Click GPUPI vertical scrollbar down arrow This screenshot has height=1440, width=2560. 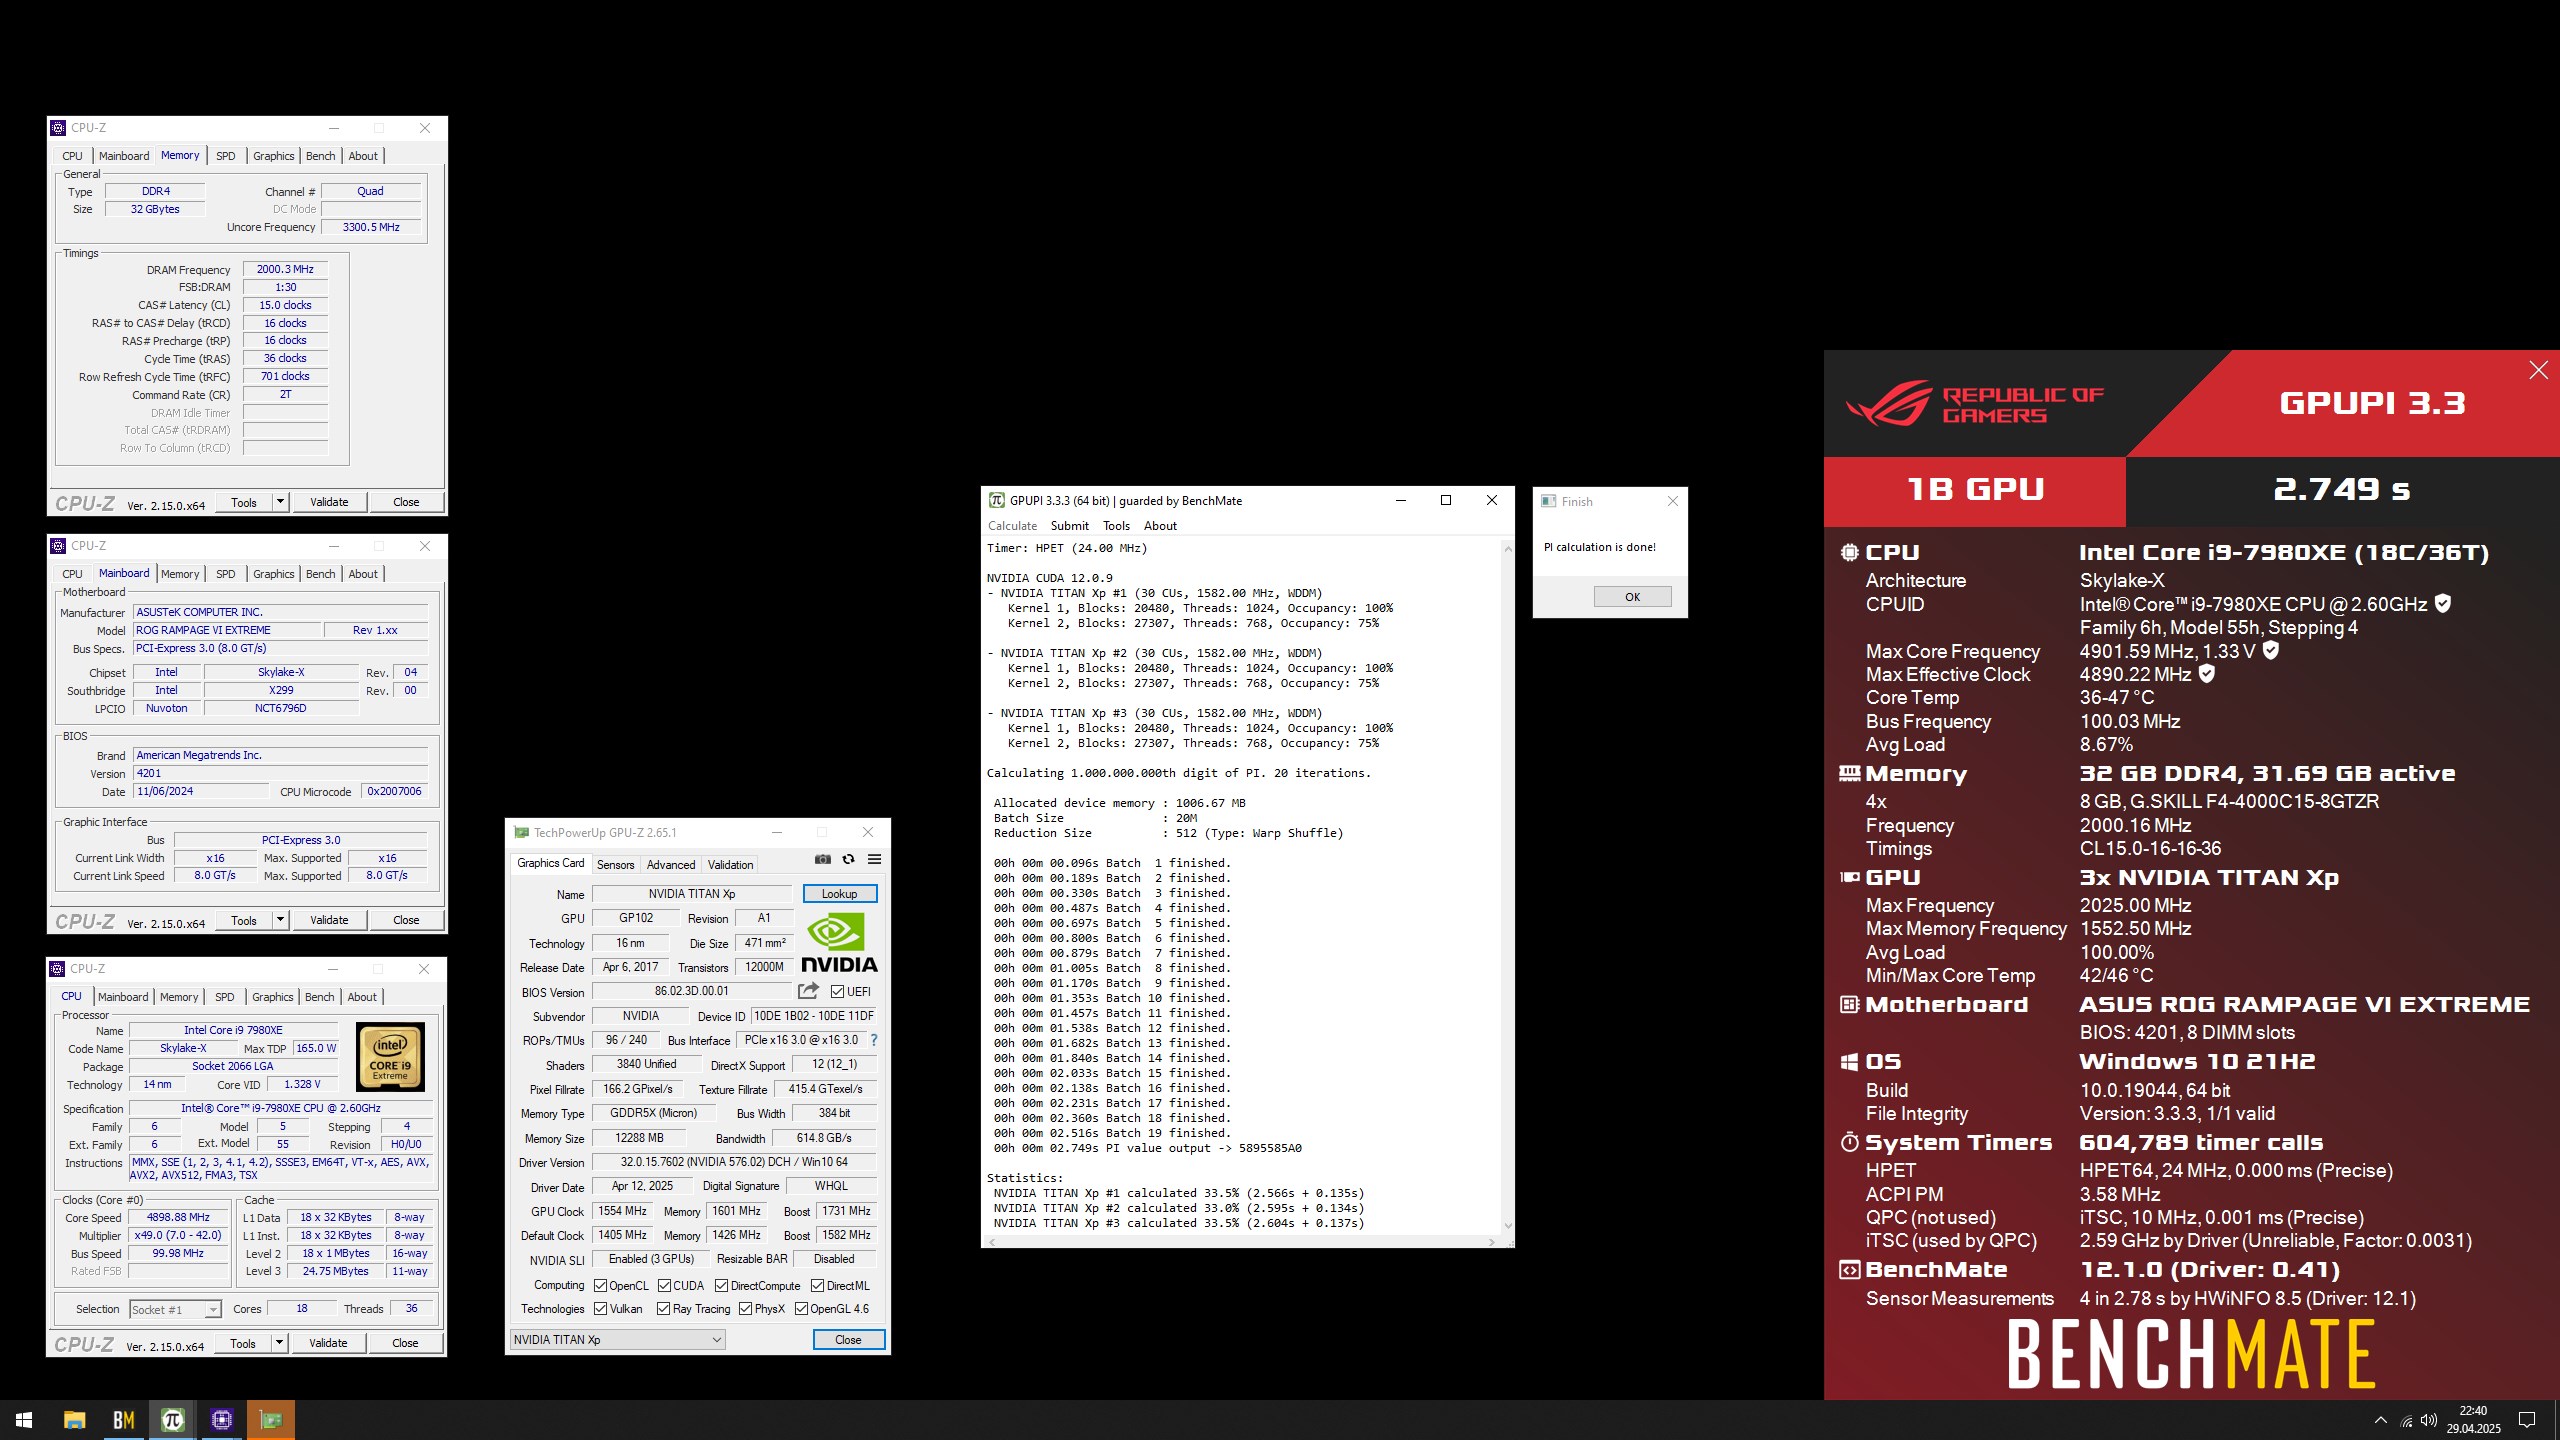[x=1508, y=1226]
